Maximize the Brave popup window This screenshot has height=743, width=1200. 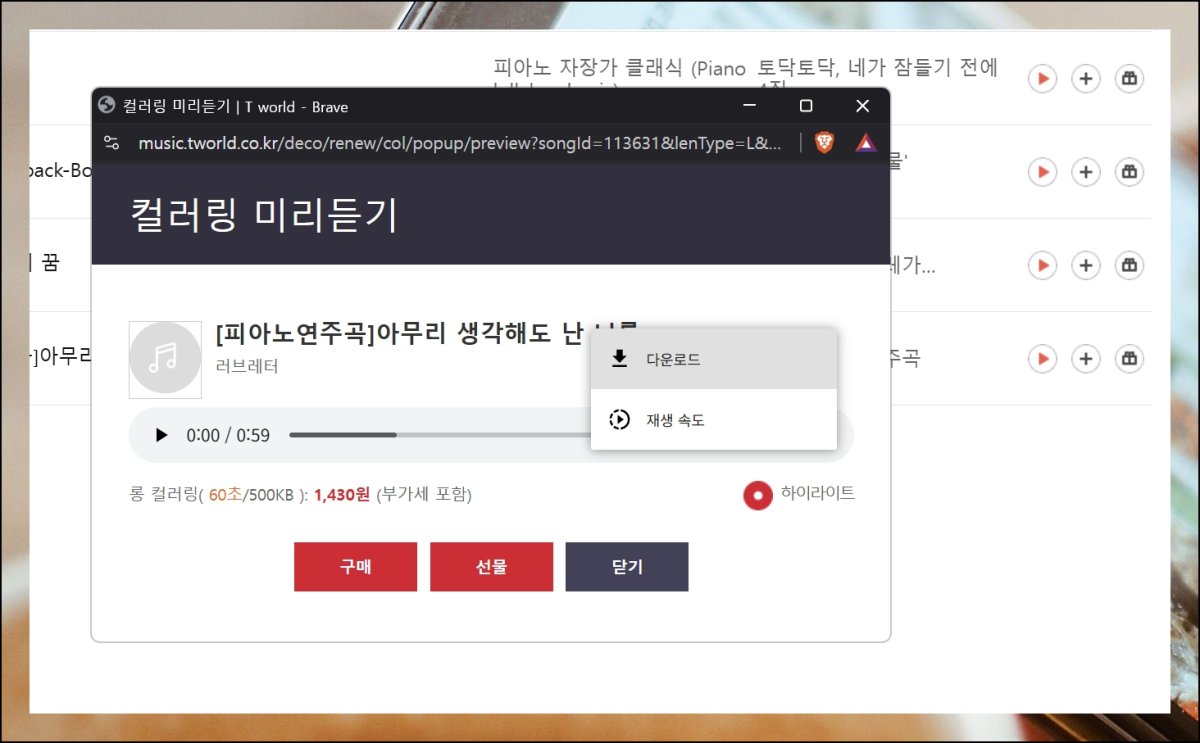(806, 106)
